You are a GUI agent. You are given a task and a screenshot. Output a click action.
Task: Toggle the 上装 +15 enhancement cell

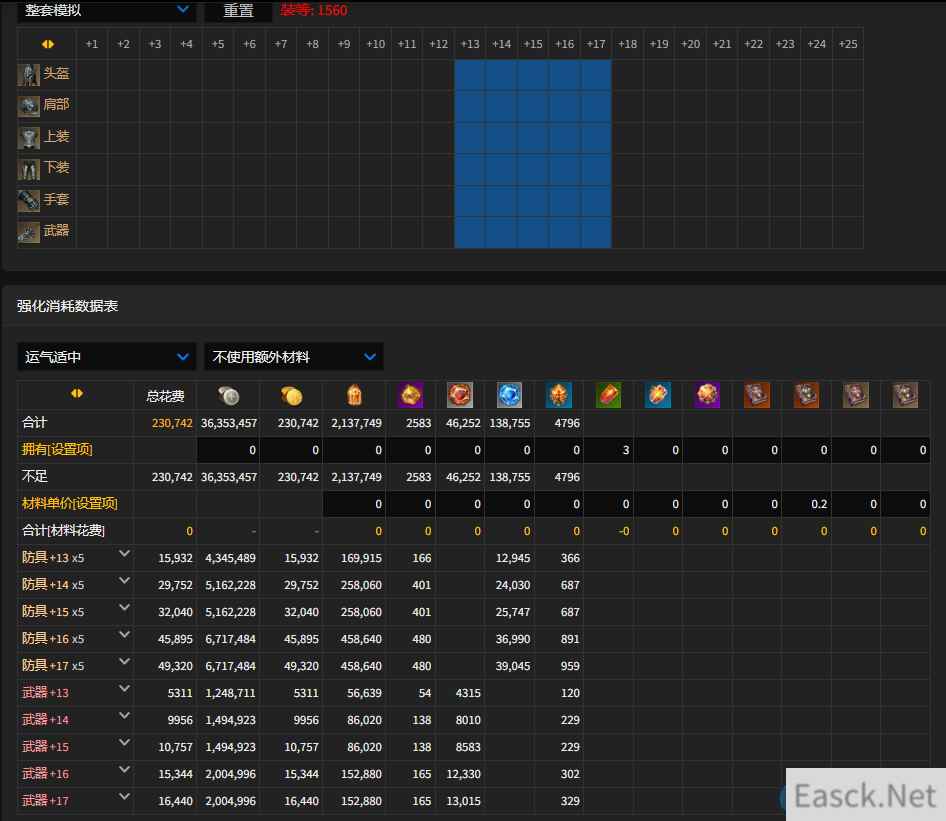point(533,138)
